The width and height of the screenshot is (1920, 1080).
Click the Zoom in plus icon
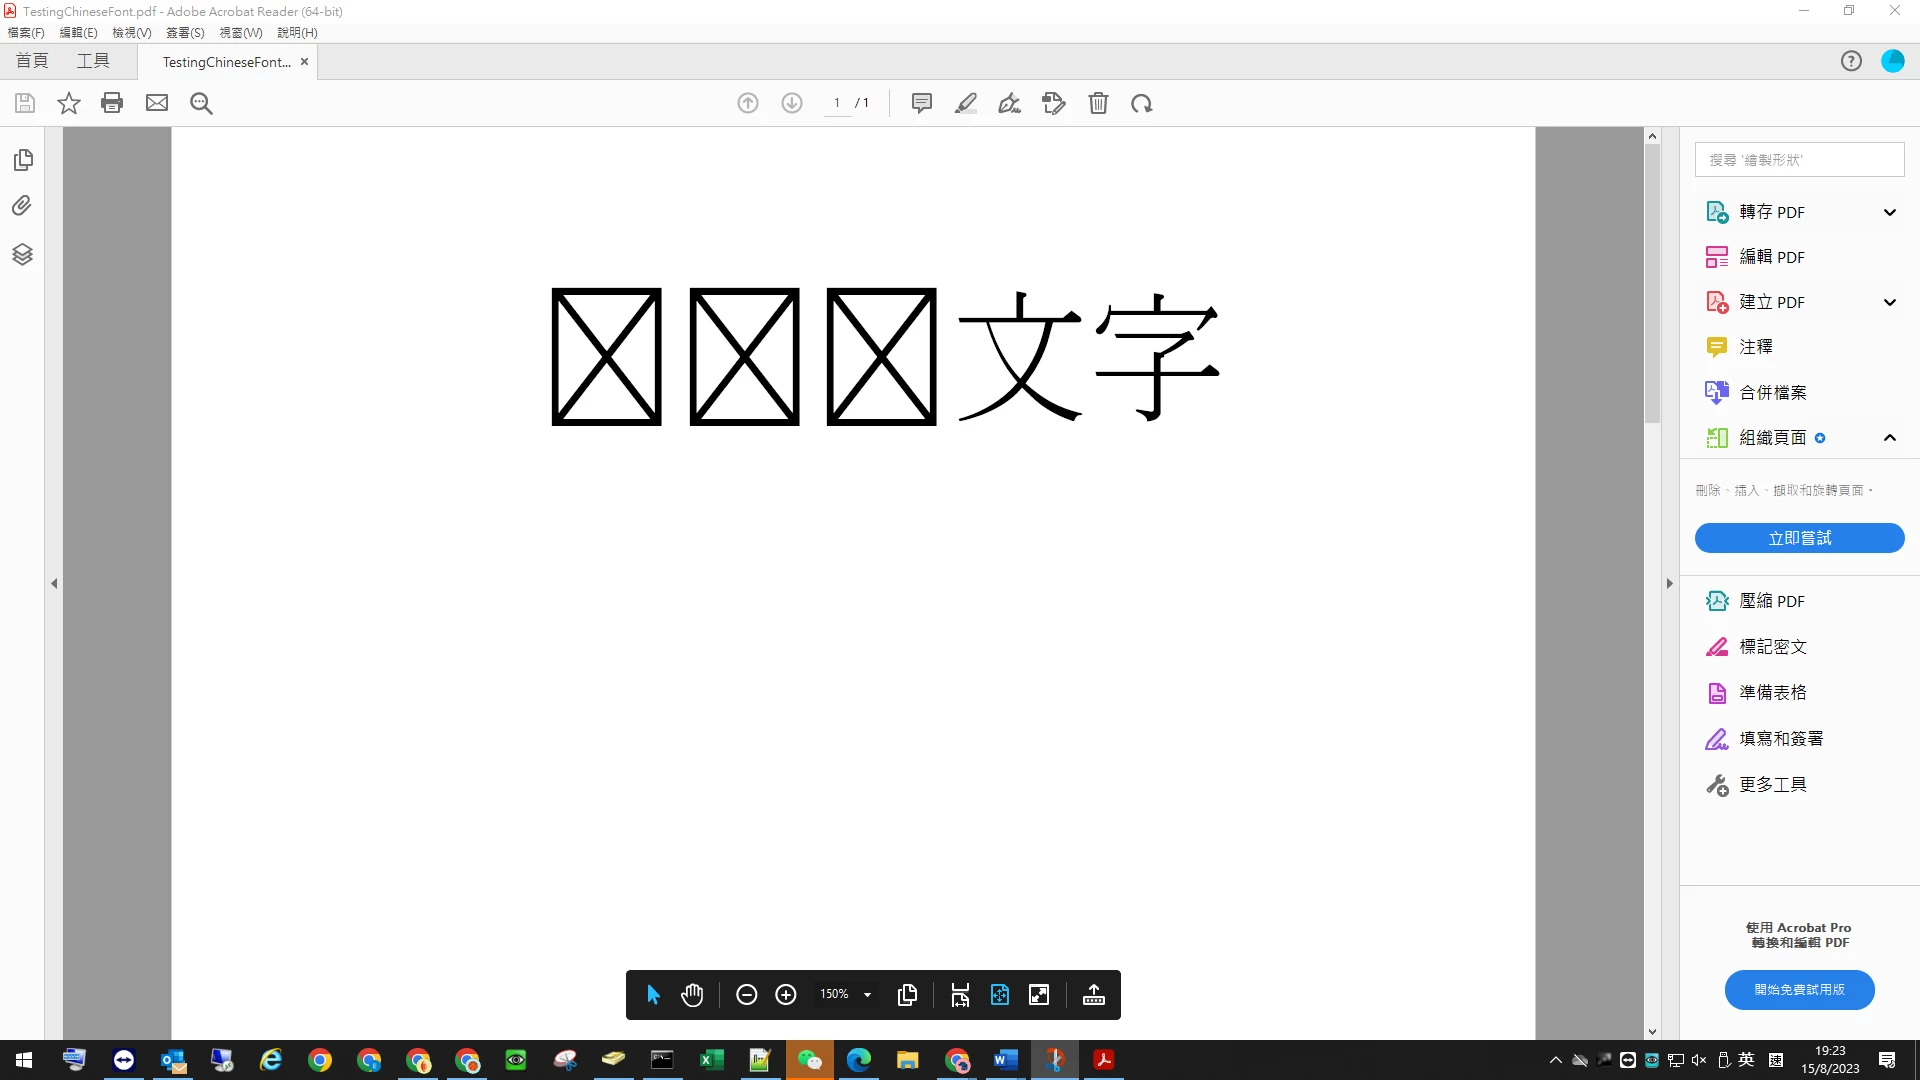[x=786, y=994]
